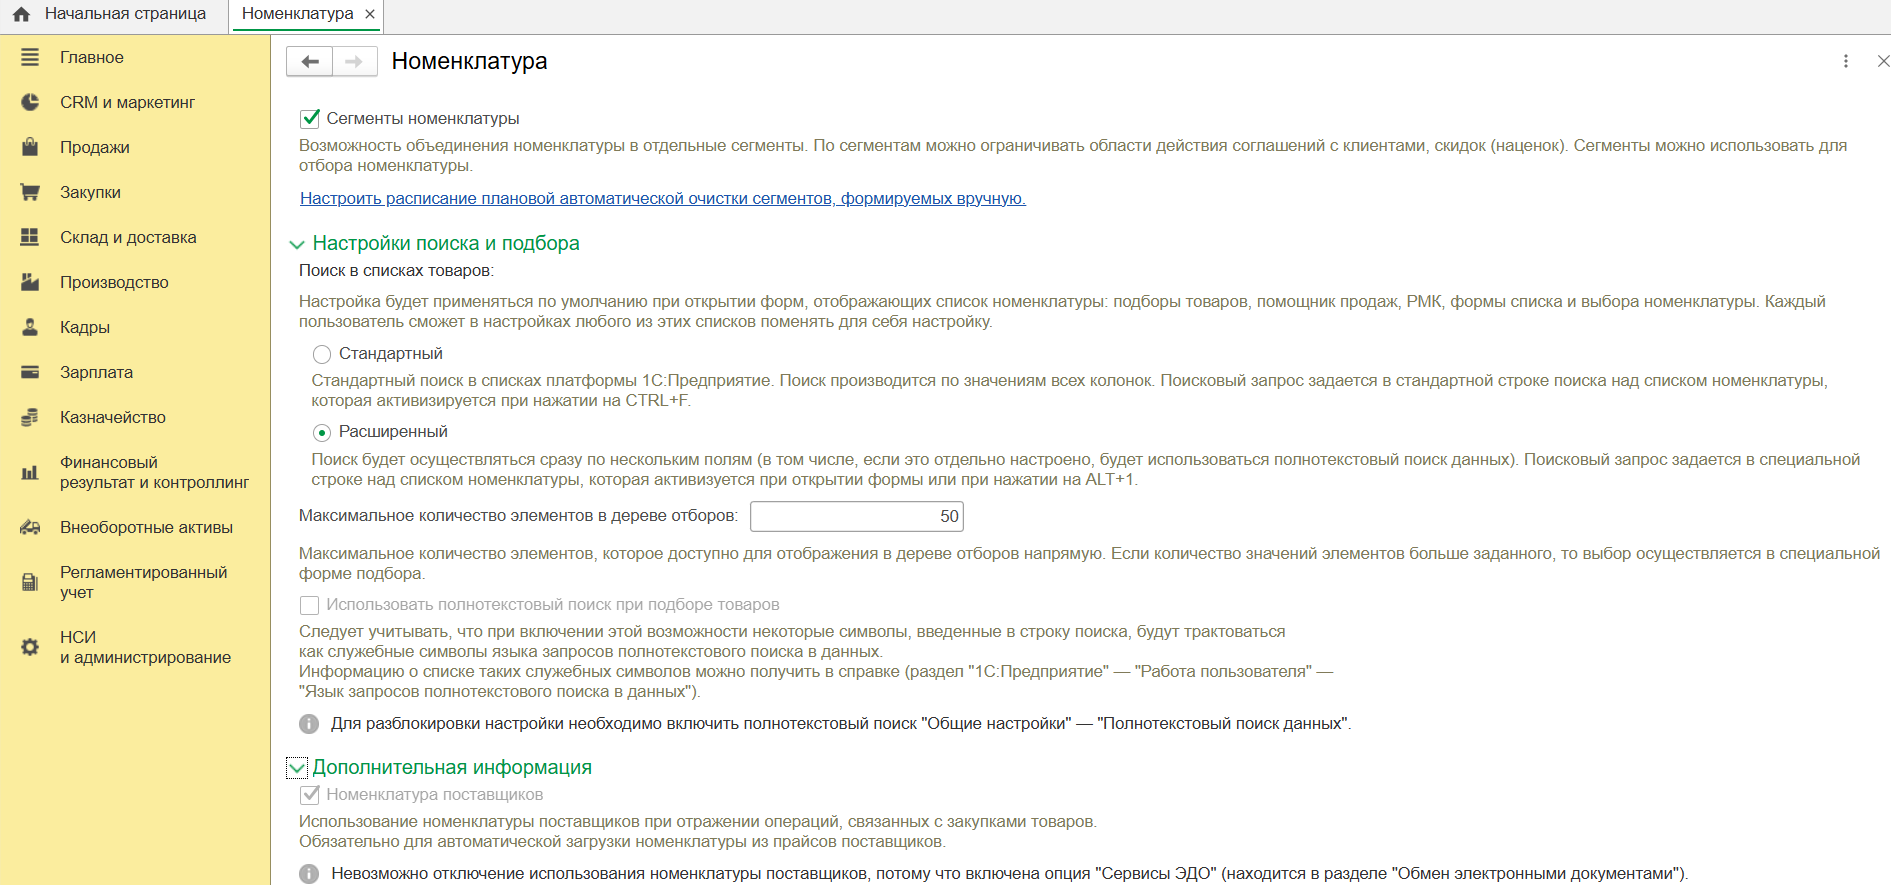Uncheck the Сегменты номенклатуры checkbox
The width and height of the screenshot is (1891, 885).
click(x=310, y=119)
